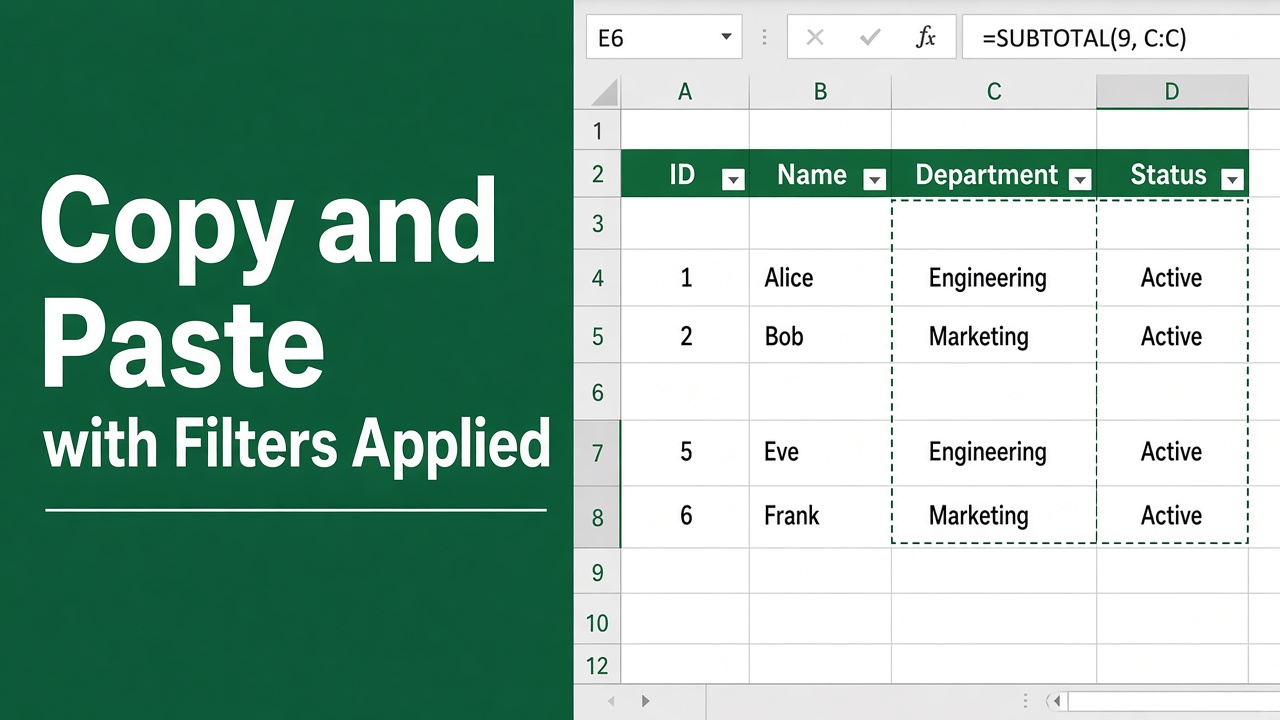Open the Name column filter dropdown

click(875, 180)
